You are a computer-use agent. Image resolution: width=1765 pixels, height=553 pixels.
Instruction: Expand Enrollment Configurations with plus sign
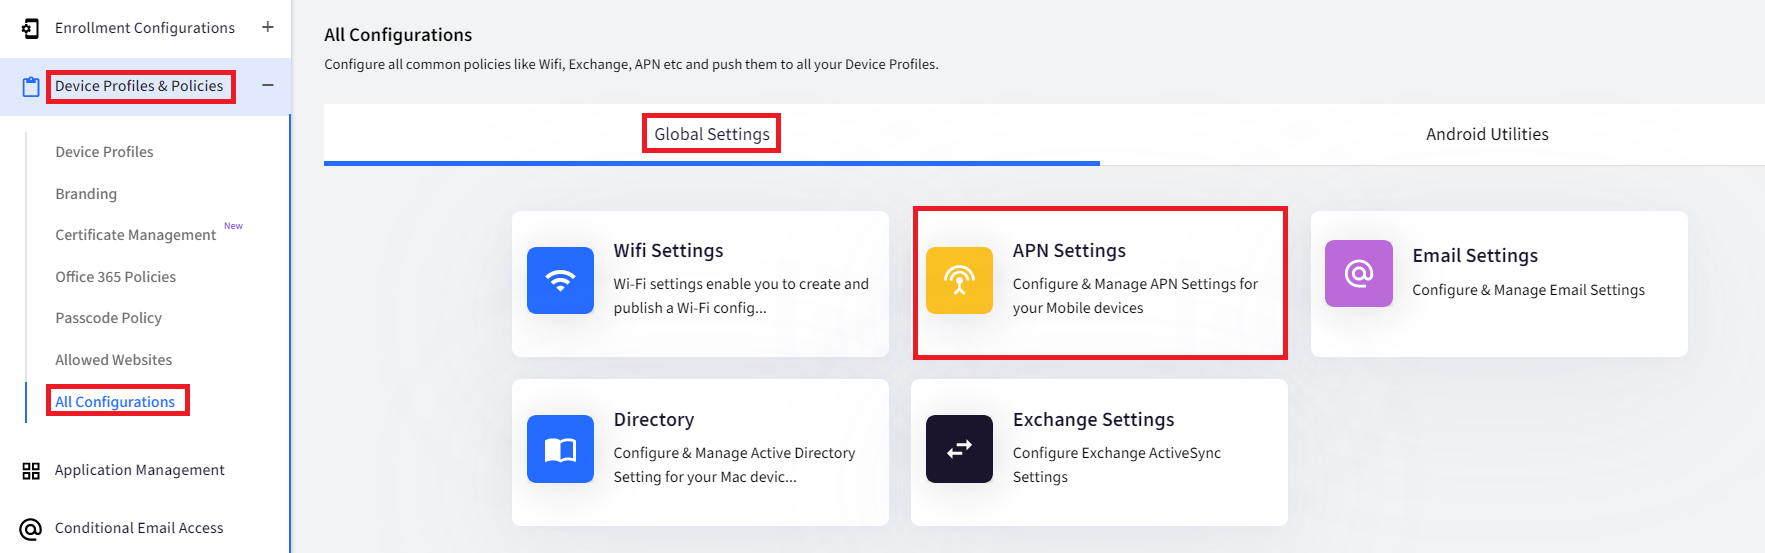point(268,27)
